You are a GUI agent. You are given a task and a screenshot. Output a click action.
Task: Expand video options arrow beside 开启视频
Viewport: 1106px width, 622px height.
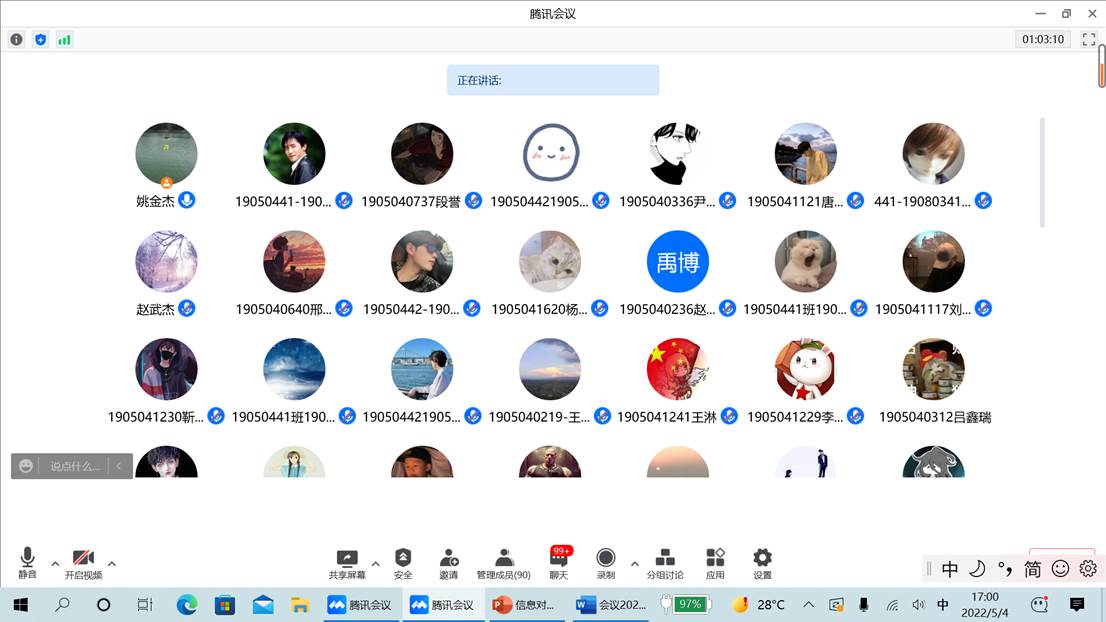pos(112,563)
